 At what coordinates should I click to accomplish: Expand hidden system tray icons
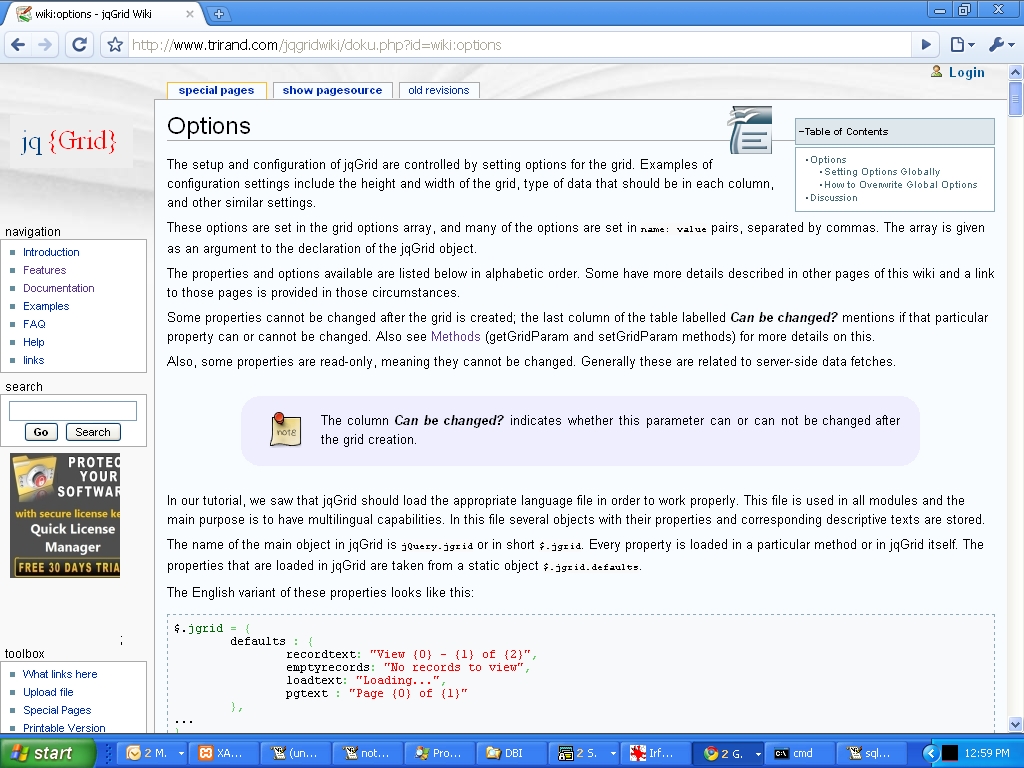pyautogui.click(x=931, y=753)
